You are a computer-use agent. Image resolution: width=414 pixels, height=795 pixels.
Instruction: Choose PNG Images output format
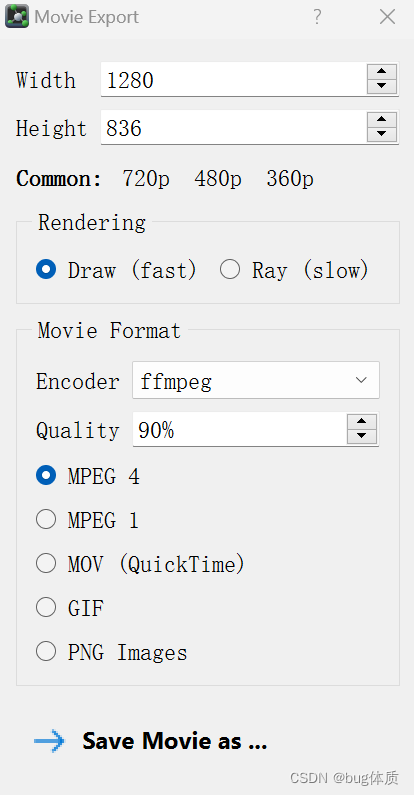(111, 652)
